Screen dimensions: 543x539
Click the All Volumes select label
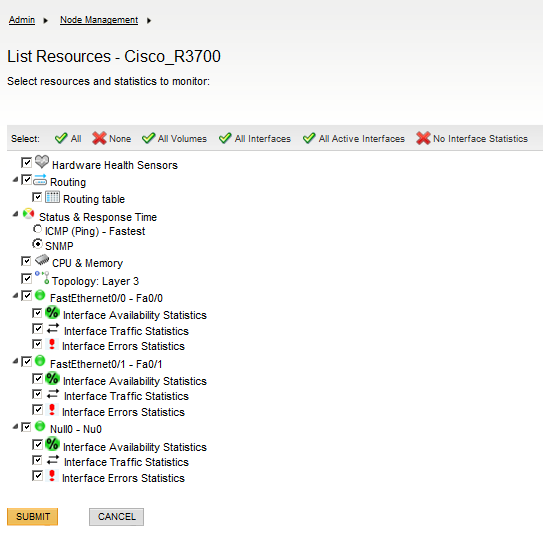point(182,139)
